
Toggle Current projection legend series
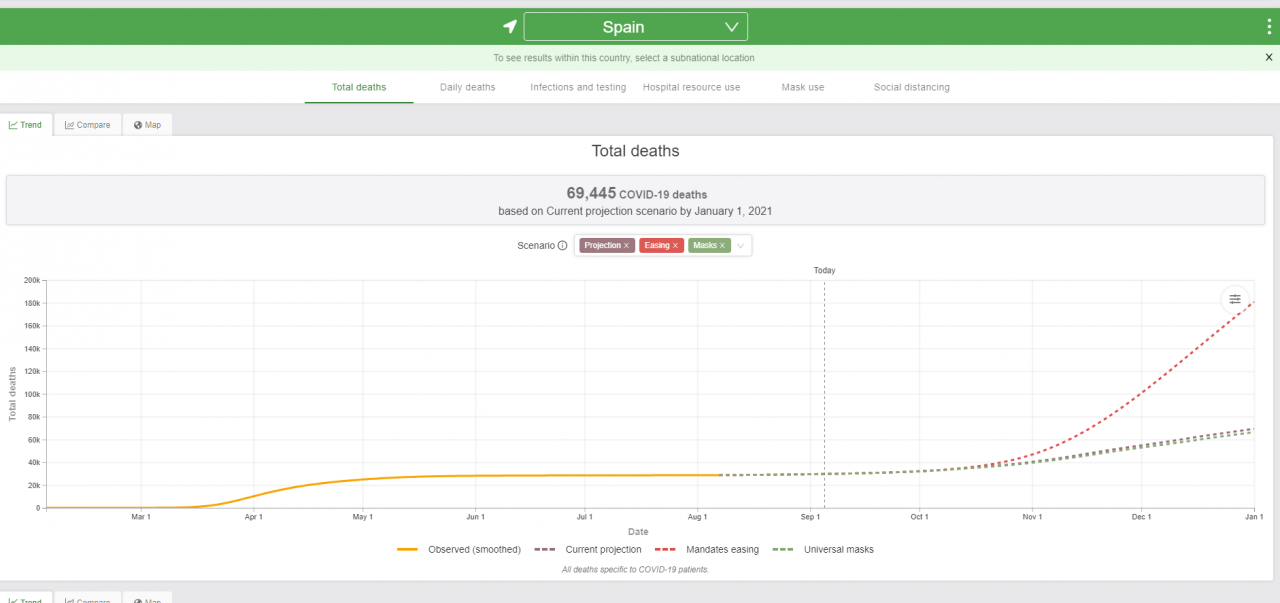click(588, 549)
